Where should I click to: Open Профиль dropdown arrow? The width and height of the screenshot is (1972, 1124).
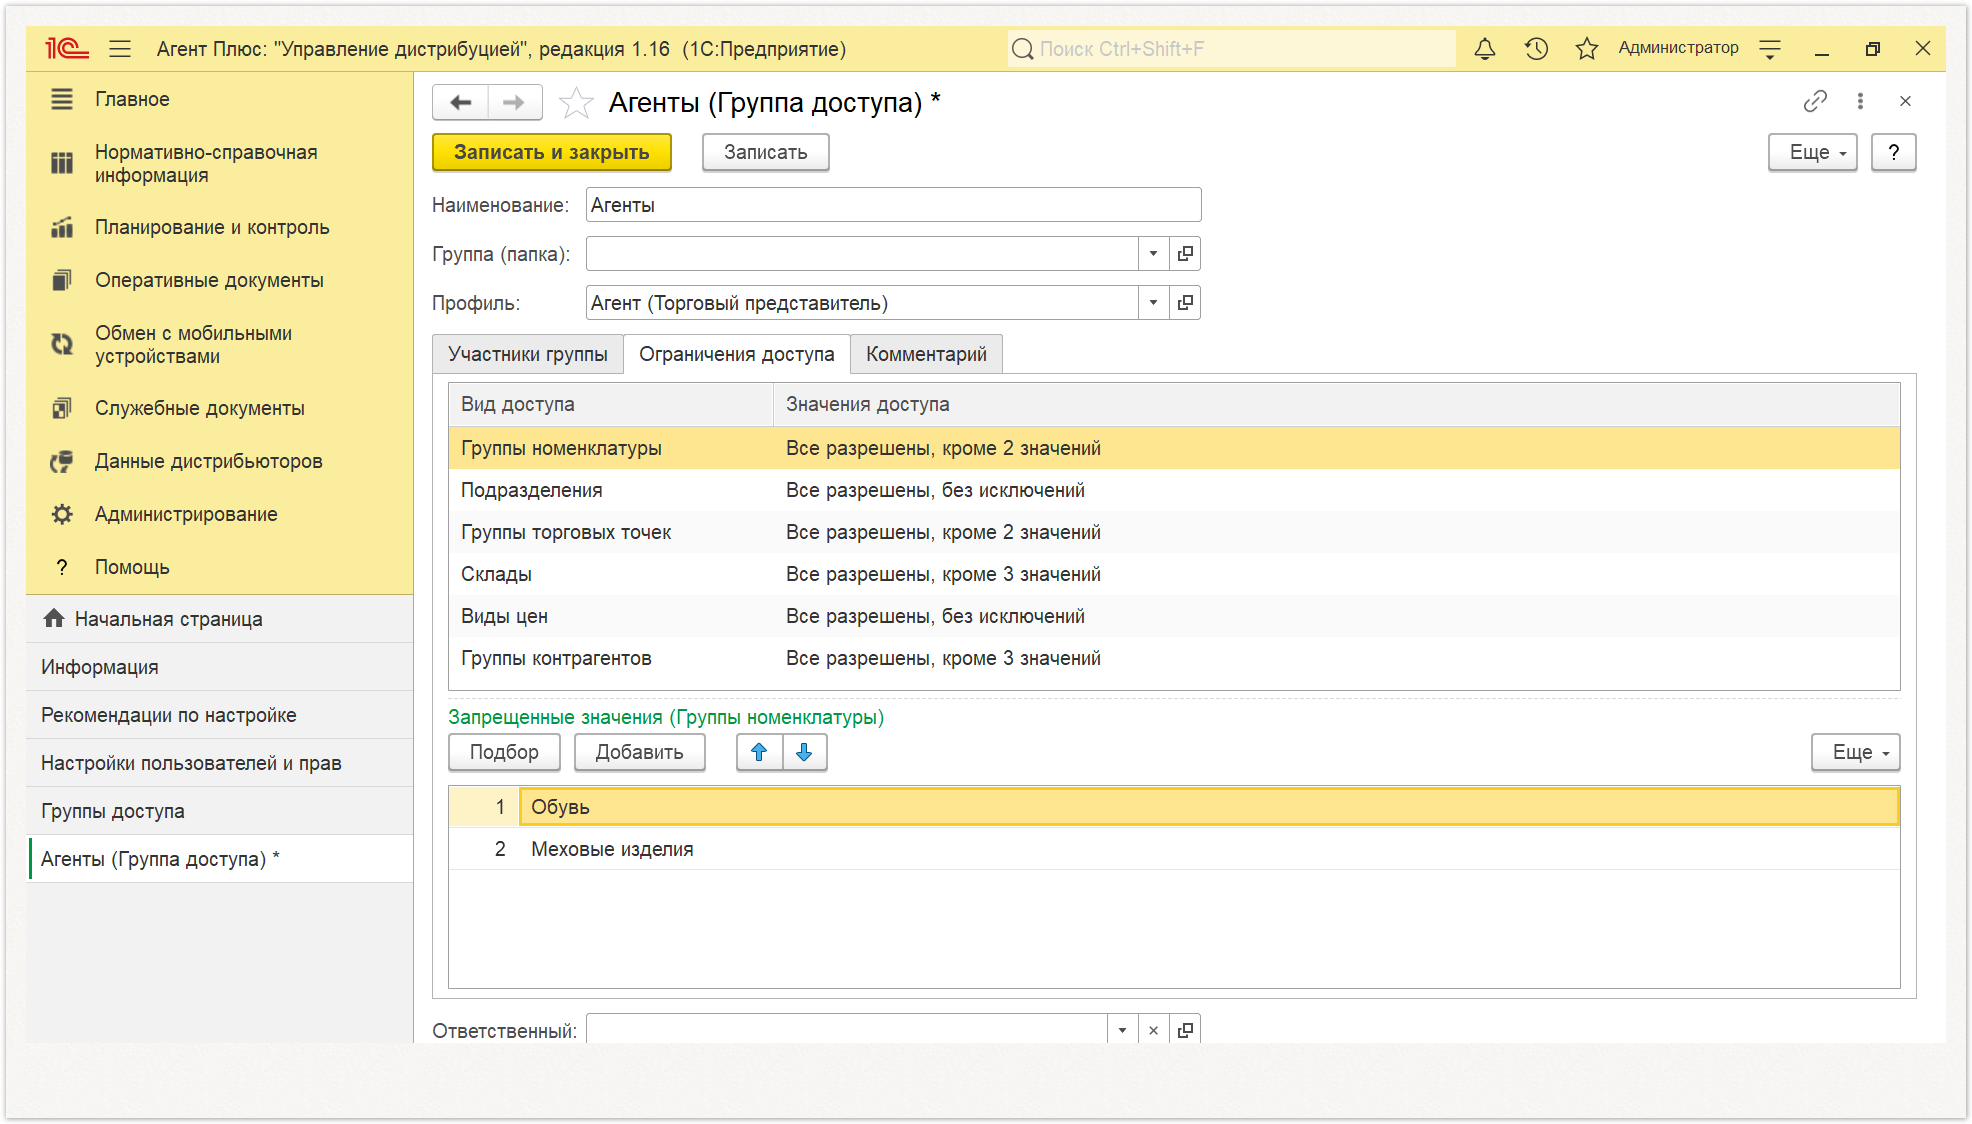(1153, 302)
